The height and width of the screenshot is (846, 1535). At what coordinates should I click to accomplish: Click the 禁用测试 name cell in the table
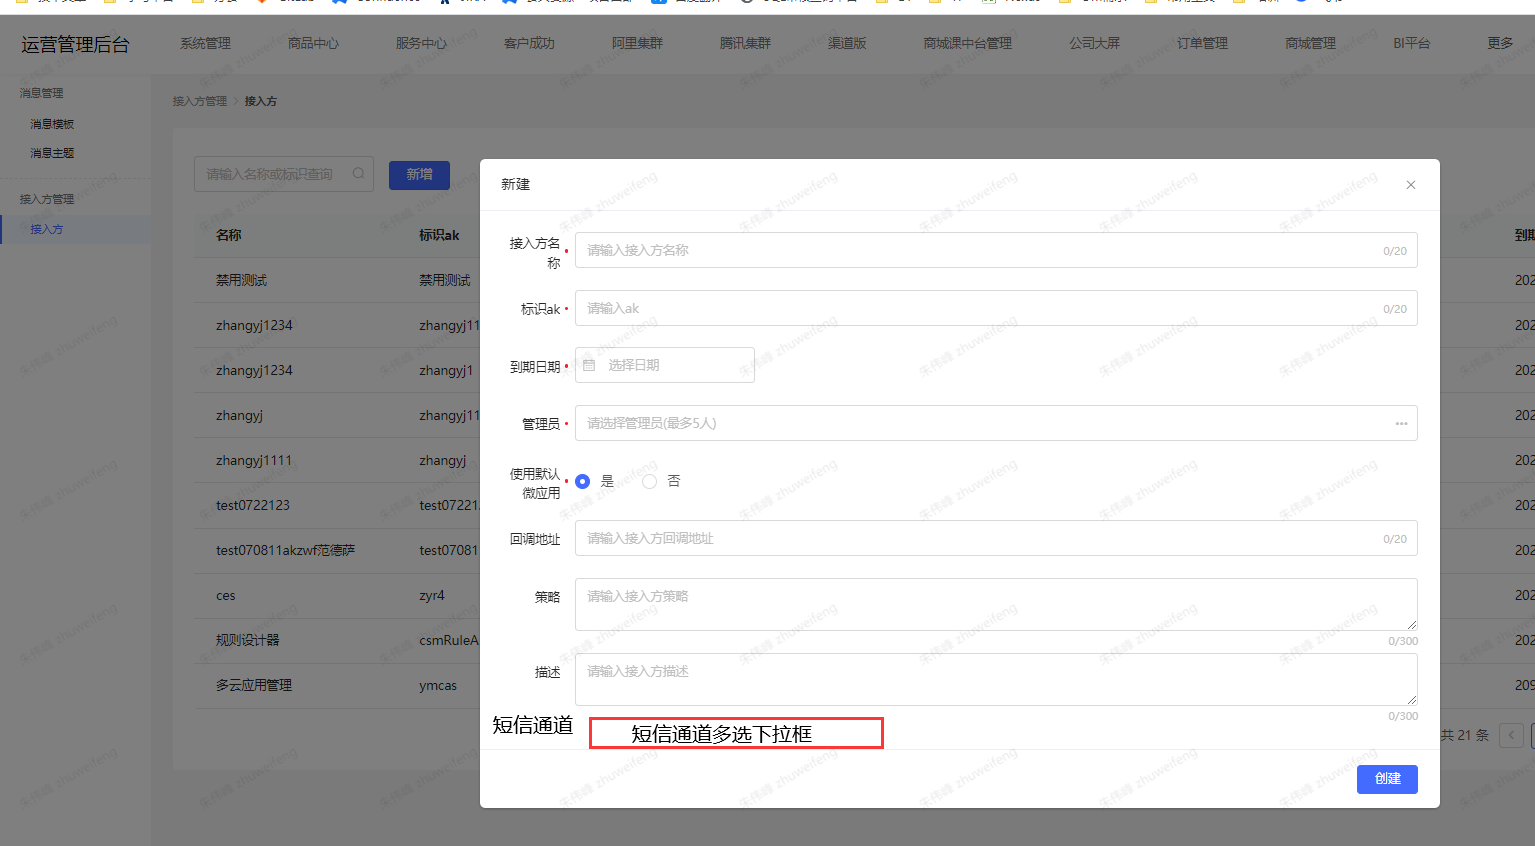(241, 280)
